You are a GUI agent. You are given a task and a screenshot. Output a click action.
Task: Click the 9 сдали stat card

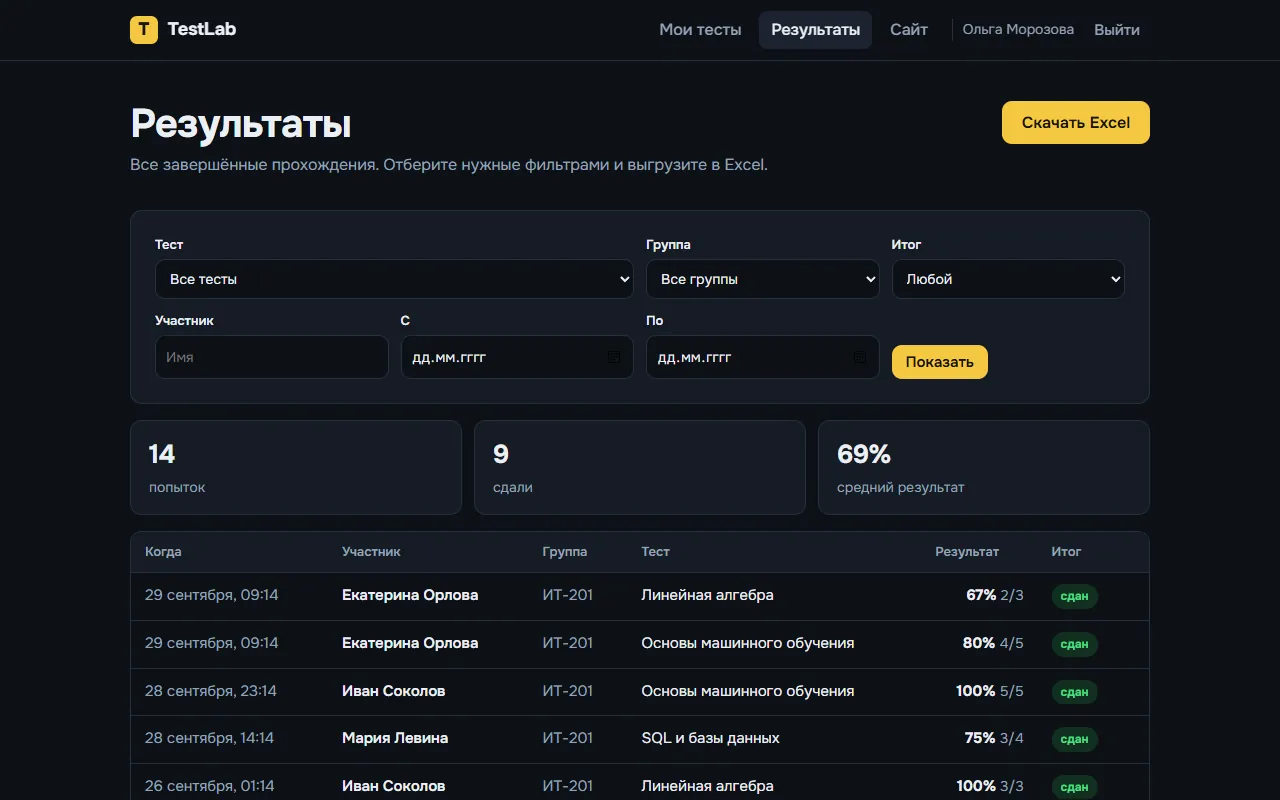[640, 467]
